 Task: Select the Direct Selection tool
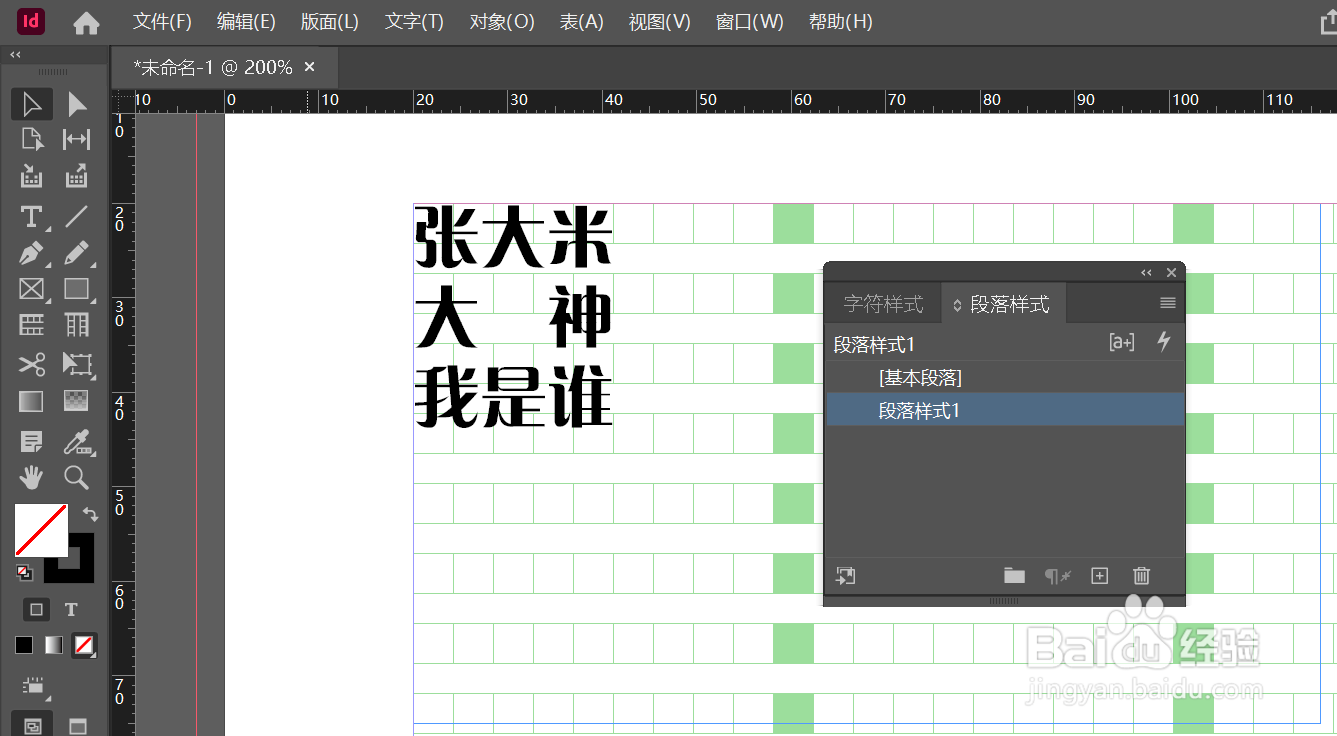pos(77,104)
